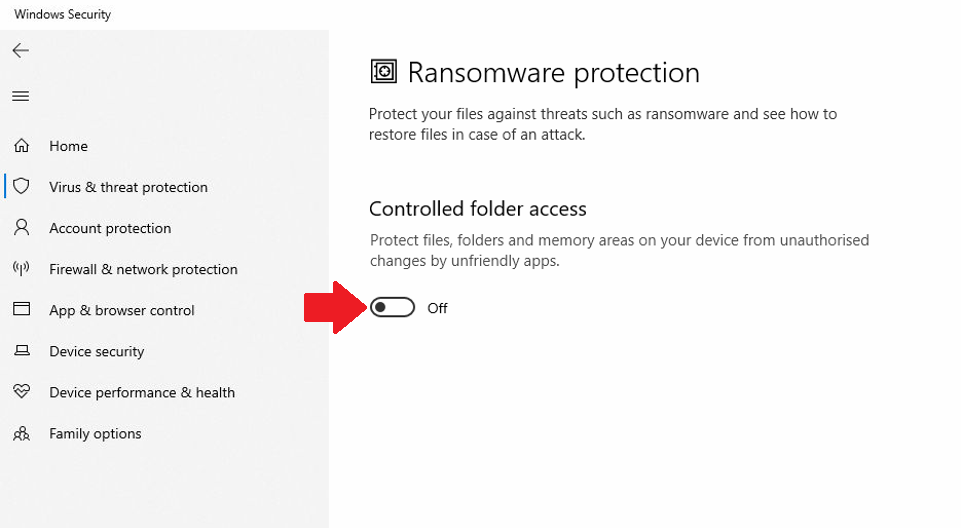Open Device performance & health label
This screenshot has height=528, width=961.
tap(142, 392)
